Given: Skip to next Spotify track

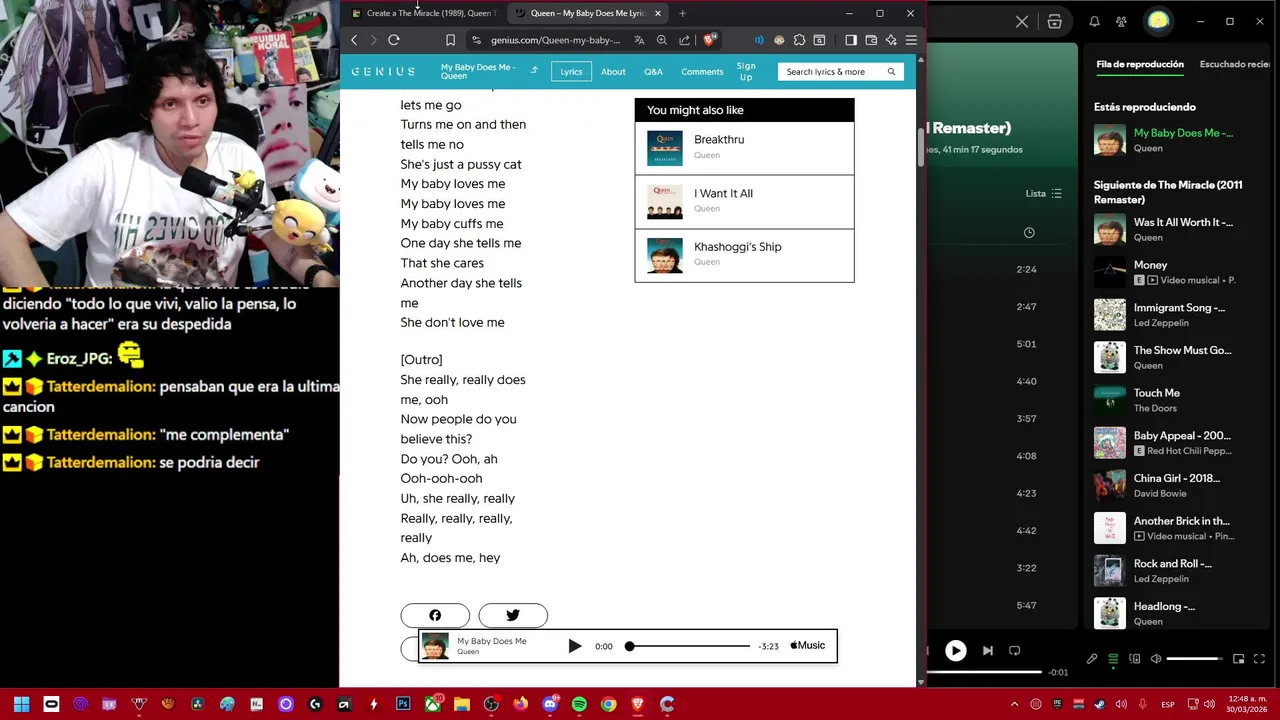Looking at the screenshot, I should 988,651.
